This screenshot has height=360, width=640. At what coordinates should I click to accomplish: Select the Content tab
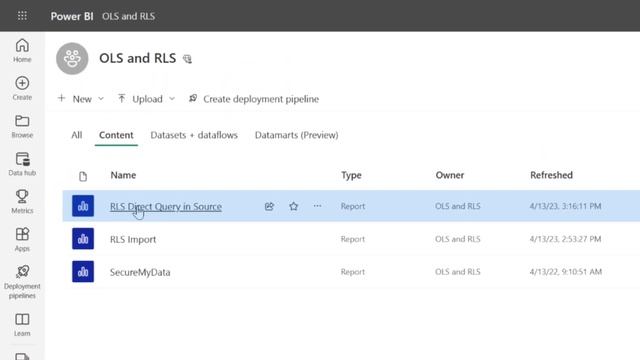(x=116, y=135)
